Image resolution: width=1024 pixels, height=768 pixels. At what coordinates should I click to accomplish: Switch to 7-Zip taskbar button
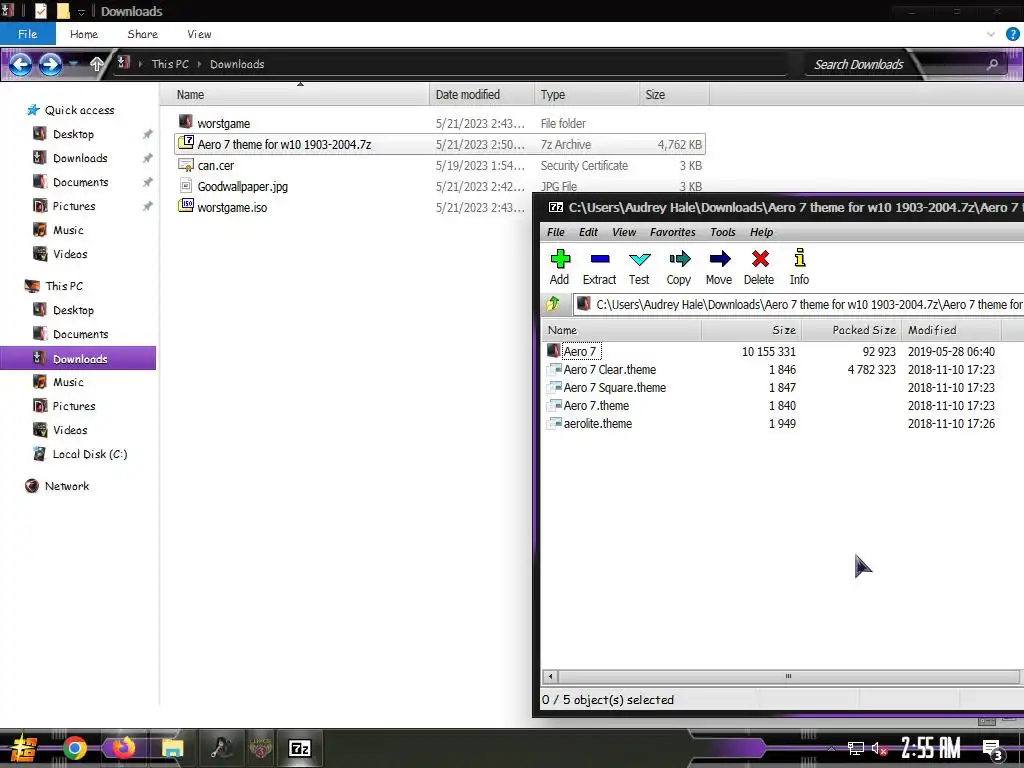click(x=300, y=748)
